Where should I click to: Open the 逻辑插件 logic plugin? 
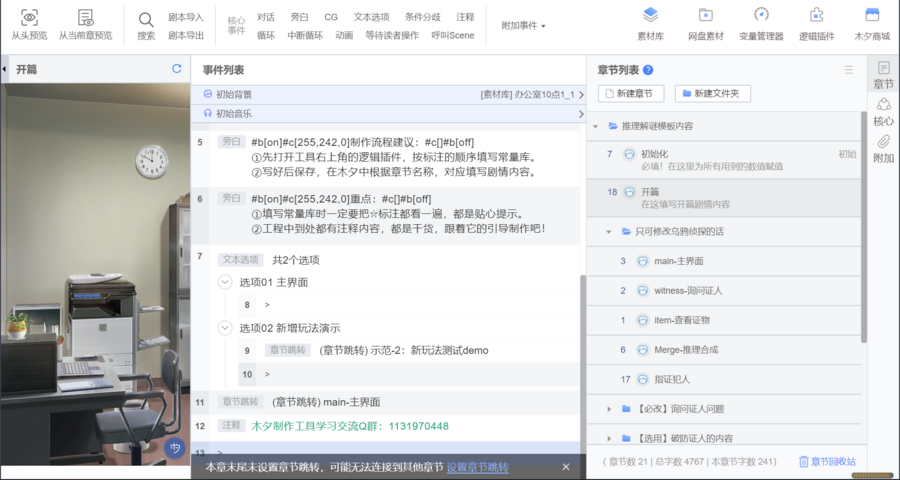tap(816, 16)
